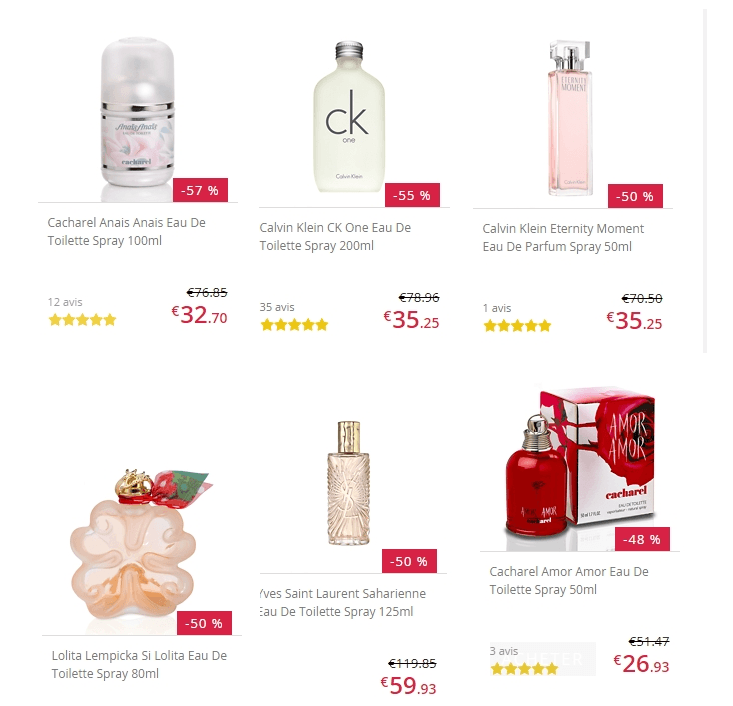
Task: Click the star rating under 12 avis
Action: [82, 320]
